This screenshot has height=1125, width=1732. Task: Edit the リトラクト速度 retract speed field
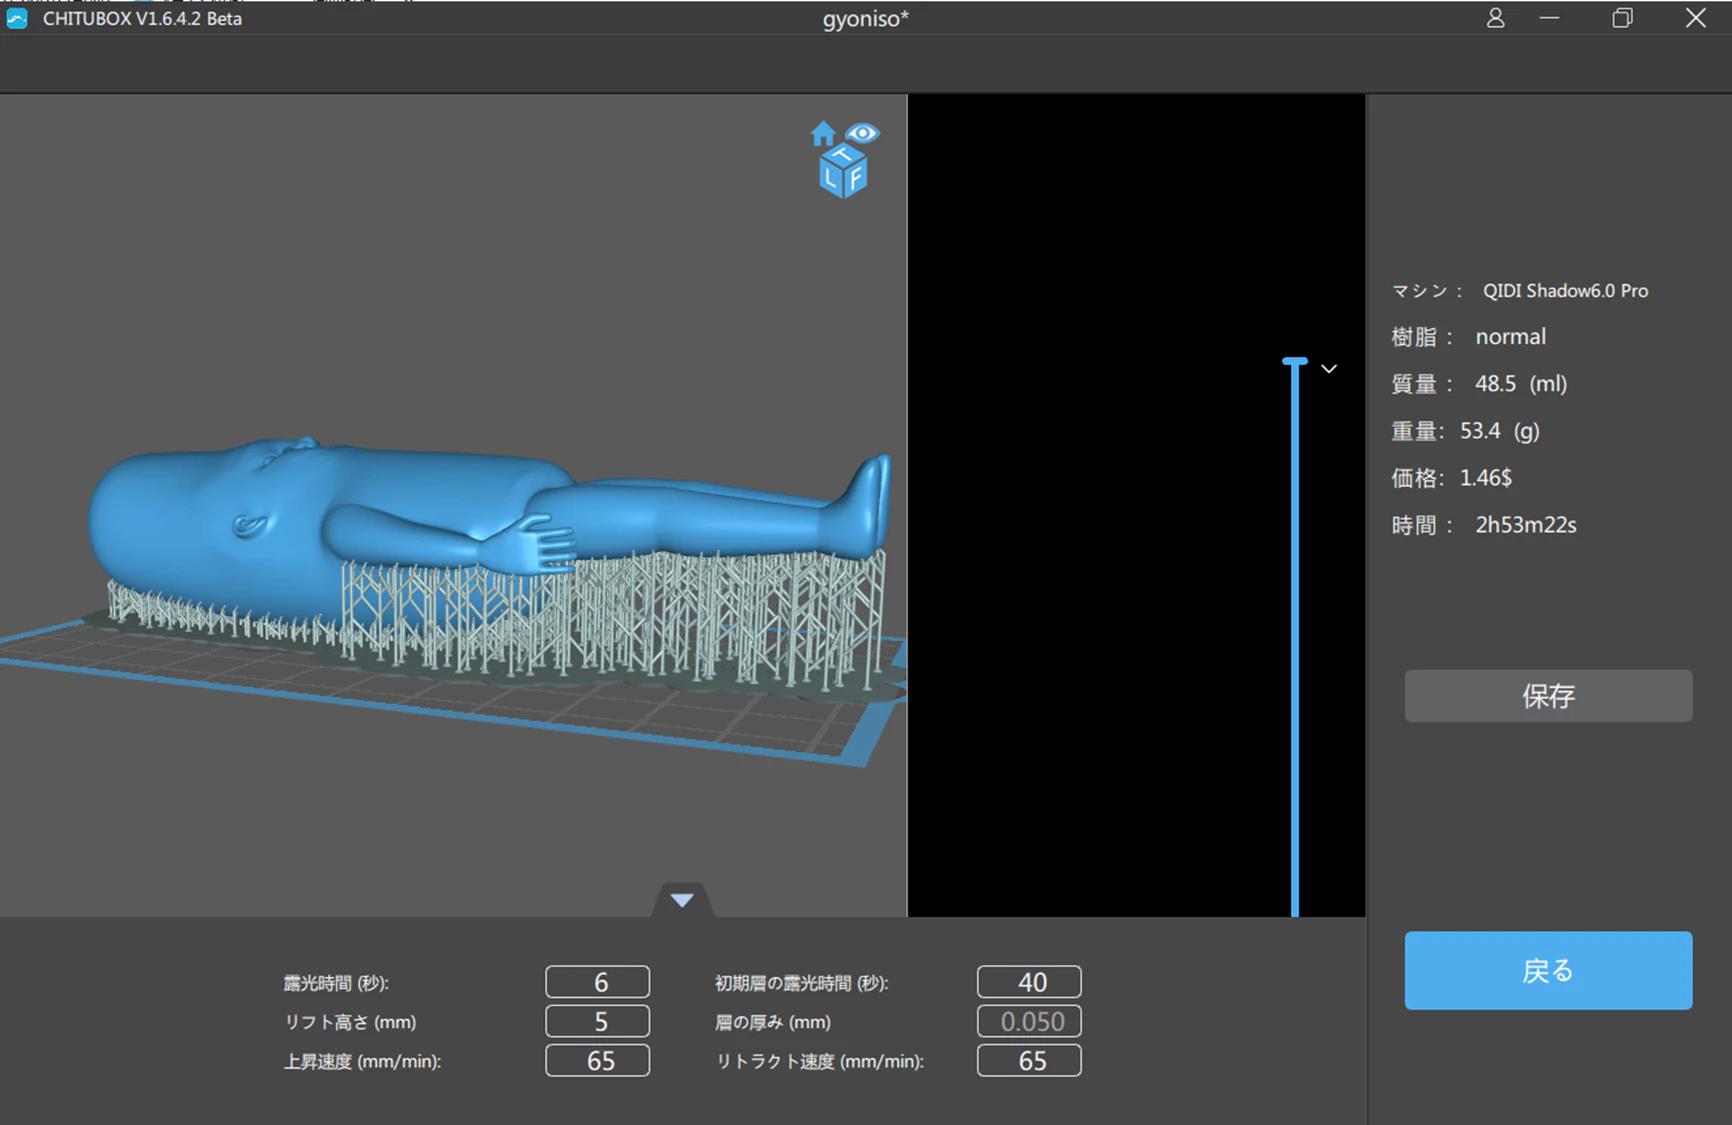coord(1029,1060)
